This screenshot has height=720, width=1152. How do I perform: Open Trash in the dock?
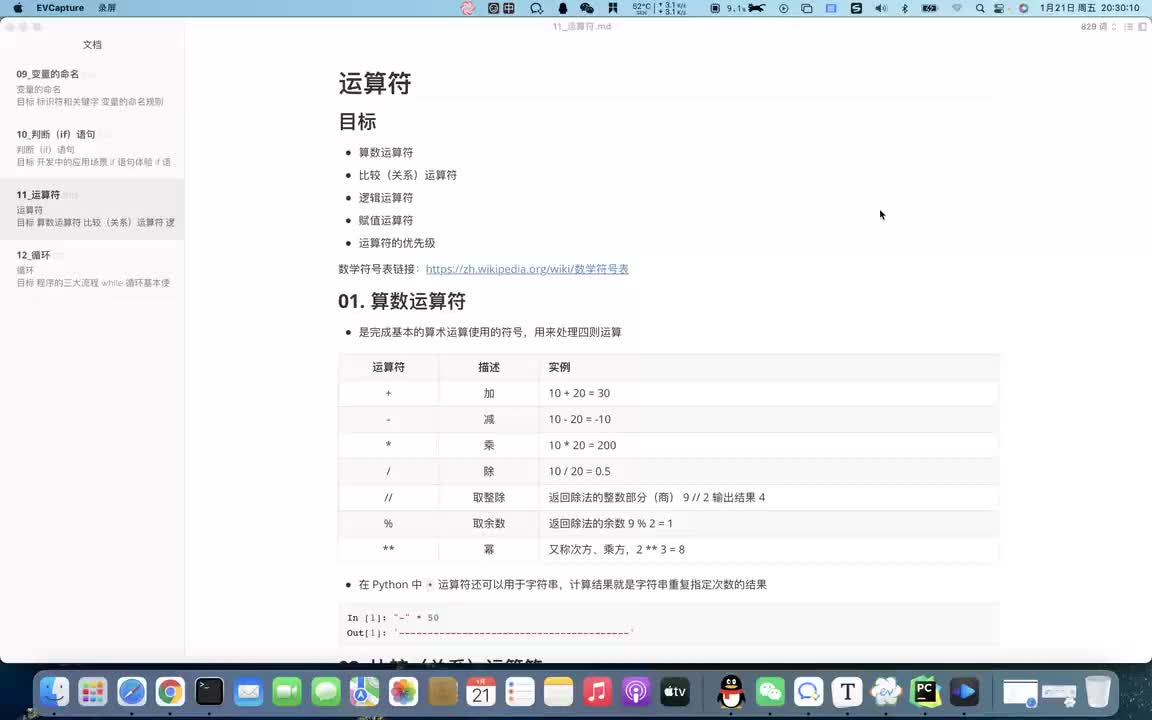(1098, 691)
